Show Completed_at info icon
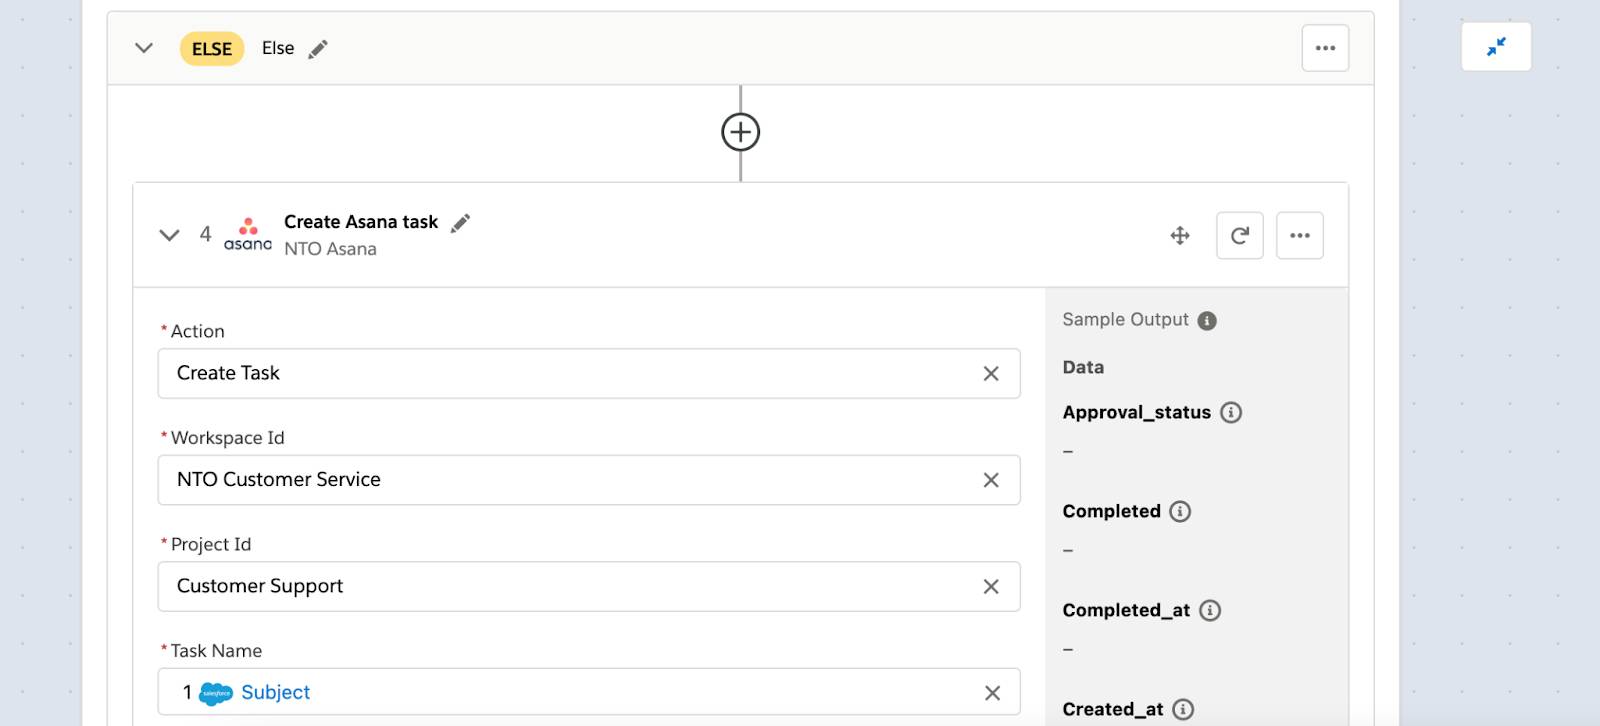The height and width of the screenshot is (726, 1600). (1210, 610)
